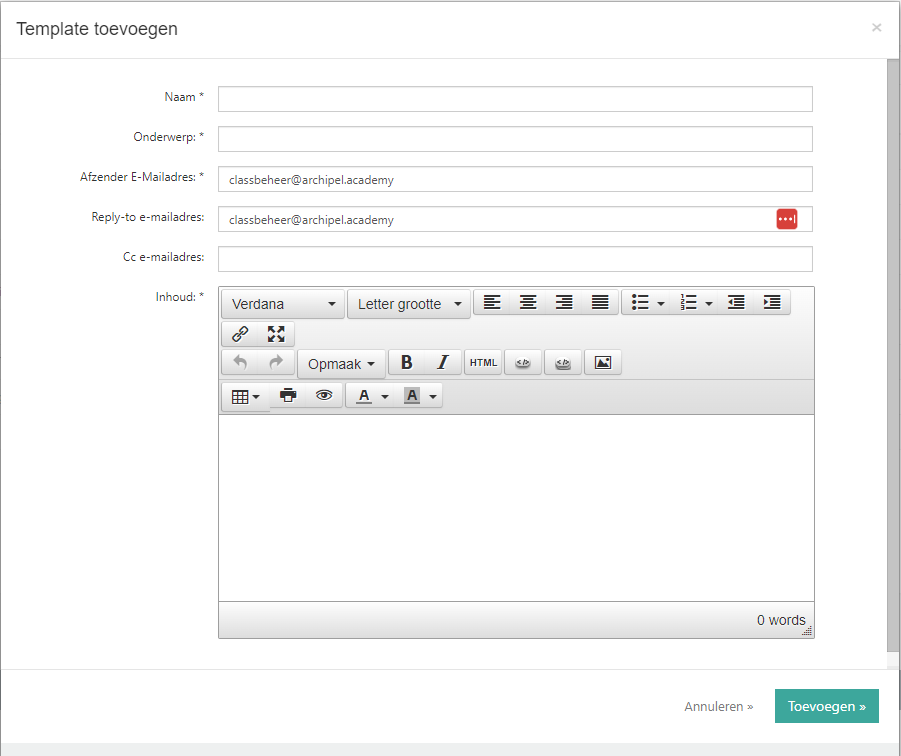Open the Verdana font family dropdown
The height and width of the screenshot is (756, 901).
[283, 304]
